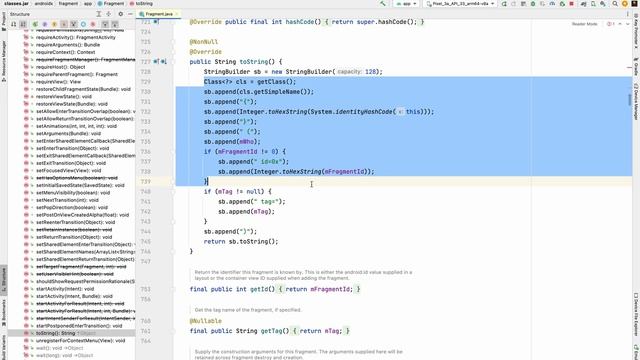The width and height of the screenshot is (640, 360).
Task: Open the Bookmarks tool window
Action: (4, 312)
